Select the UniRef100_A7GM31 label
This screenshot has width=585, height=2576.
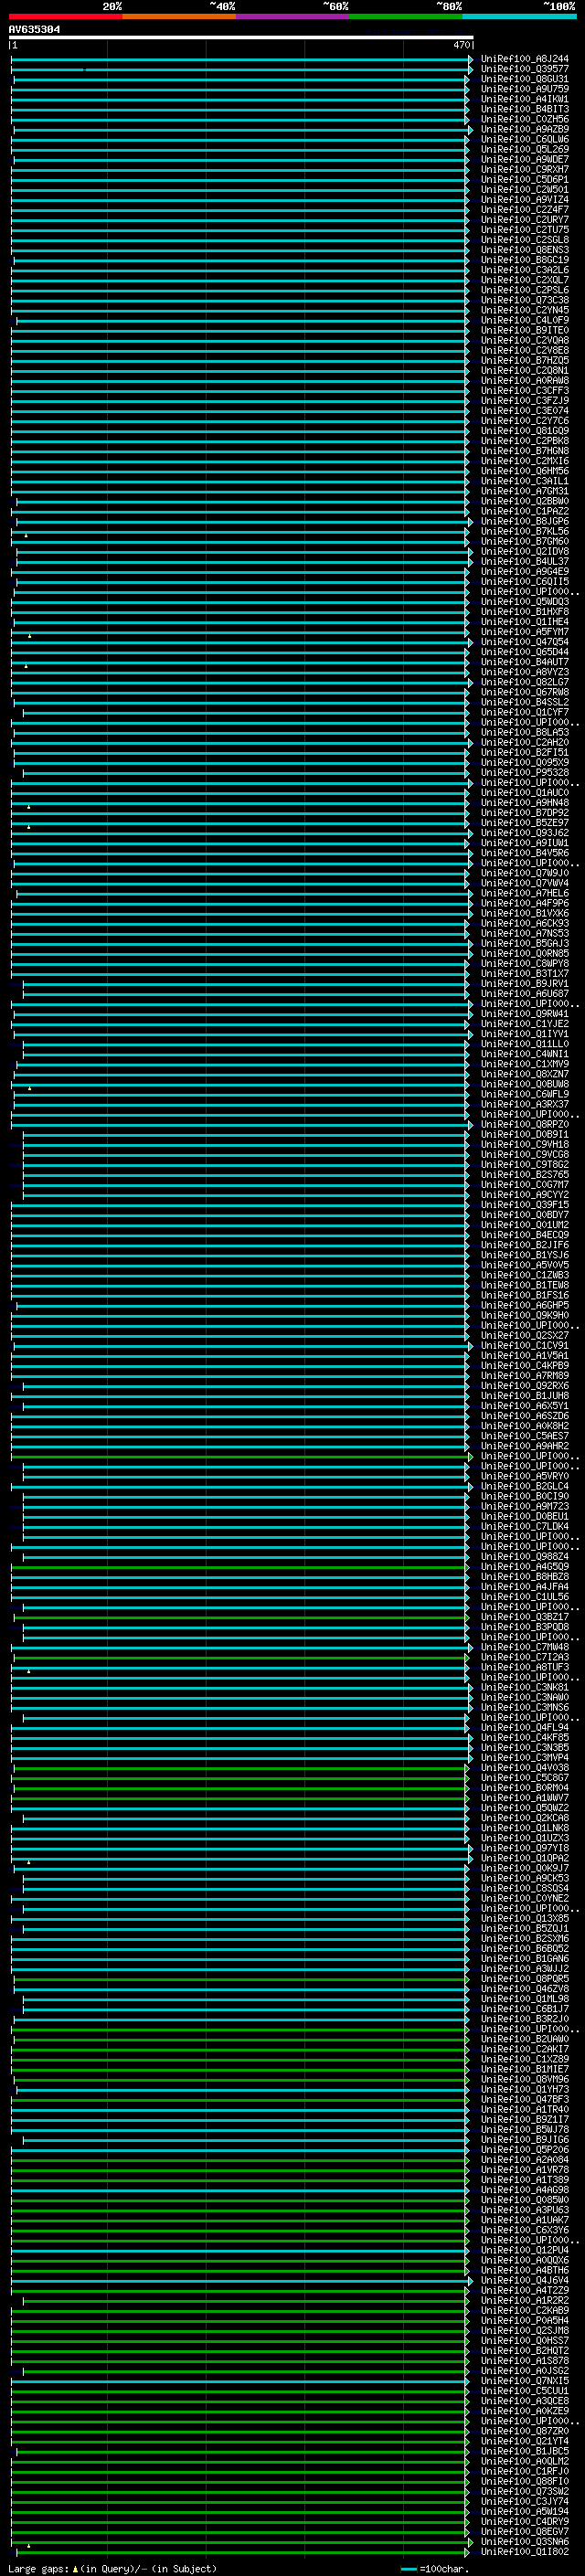tap(524, 491)
